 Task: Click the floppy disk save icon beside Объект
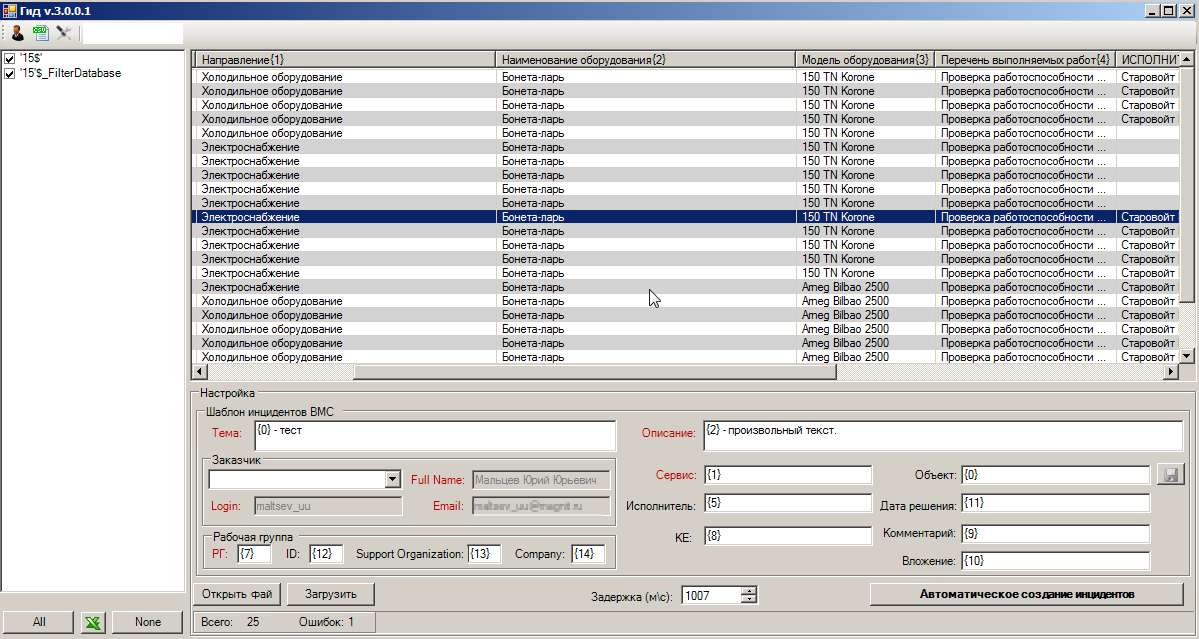point(1170,475)
